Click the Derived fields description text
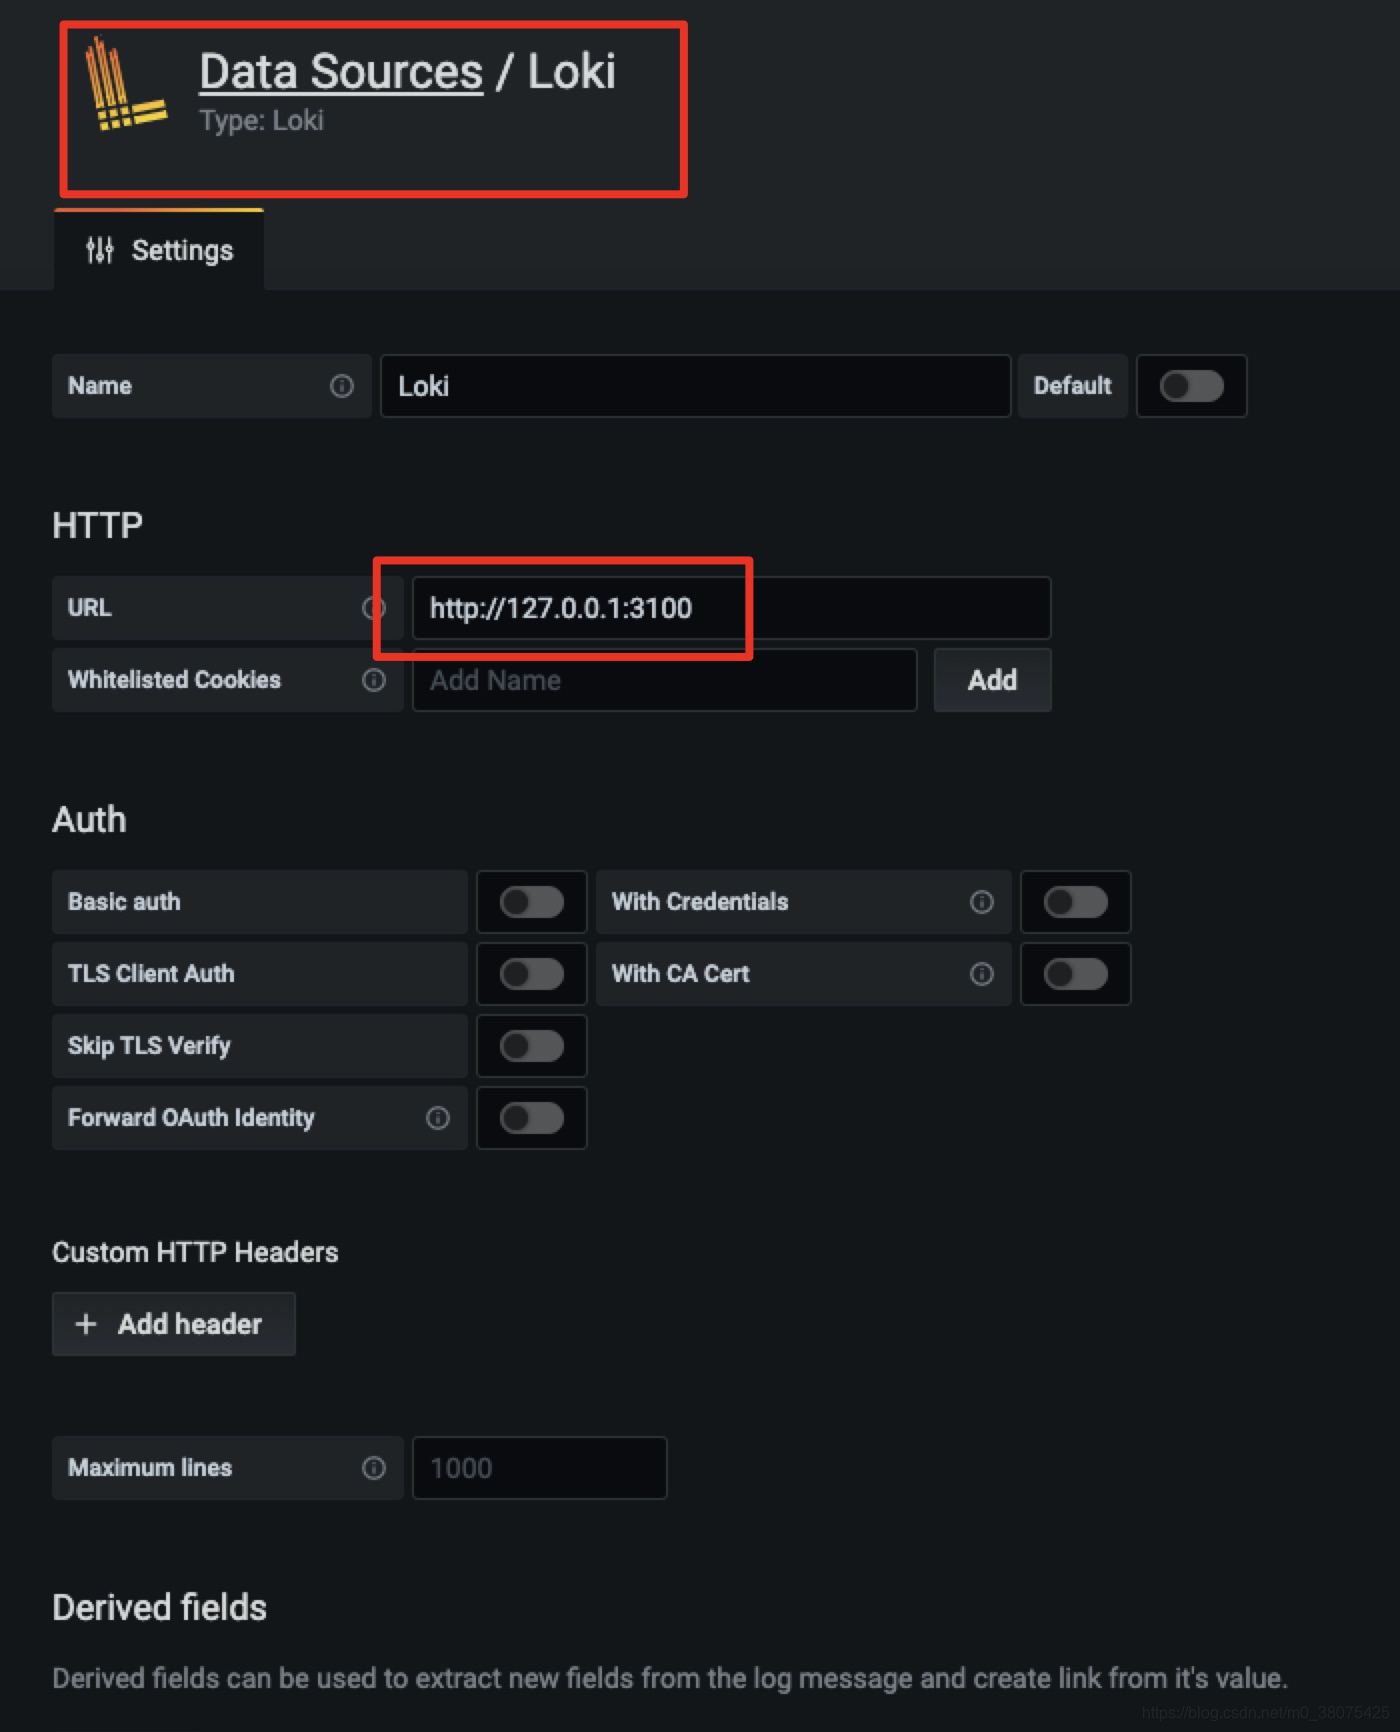 pyautogui.click(x=670, y=1678)
